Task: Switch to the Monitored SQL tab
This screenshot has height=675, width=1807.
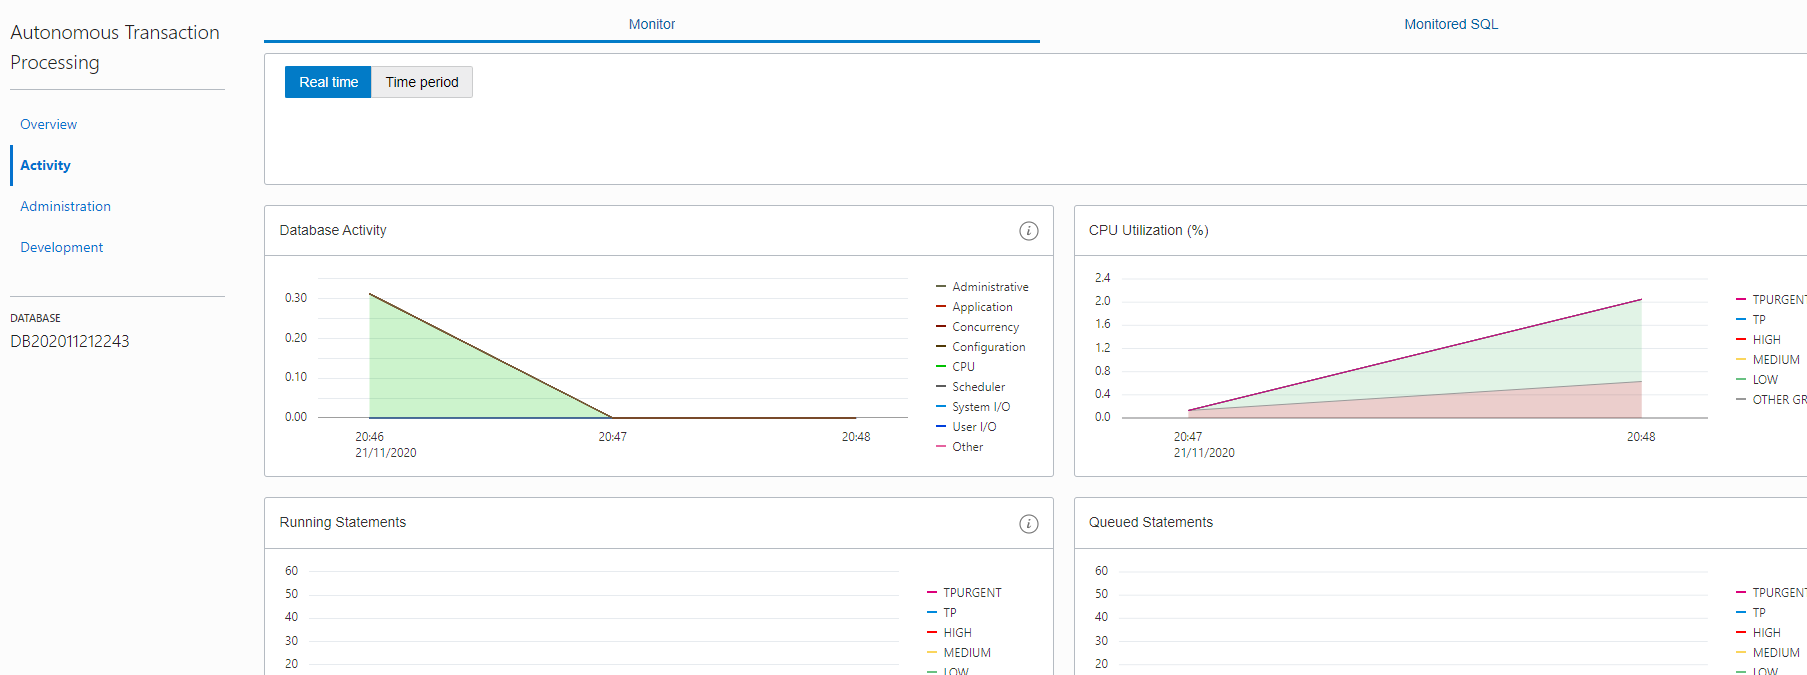Action: point(1450,24)
